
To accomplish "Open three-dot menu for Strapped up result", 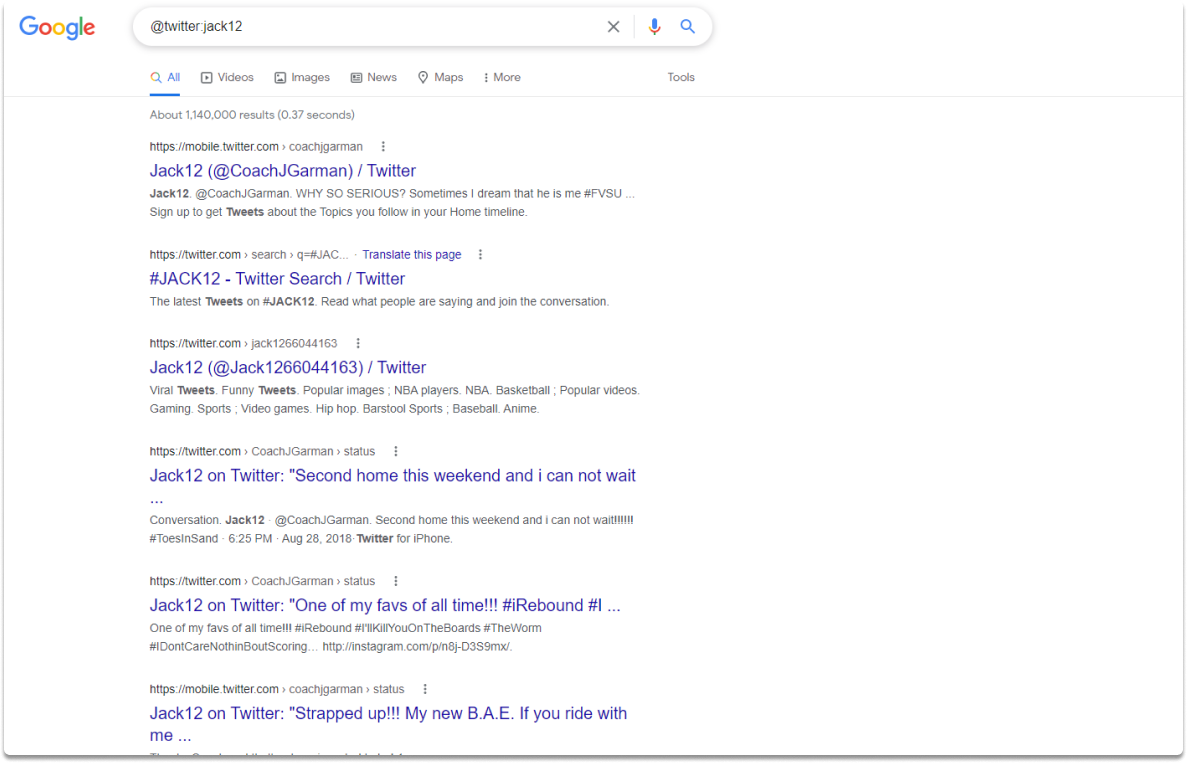I will pos(425,689).
